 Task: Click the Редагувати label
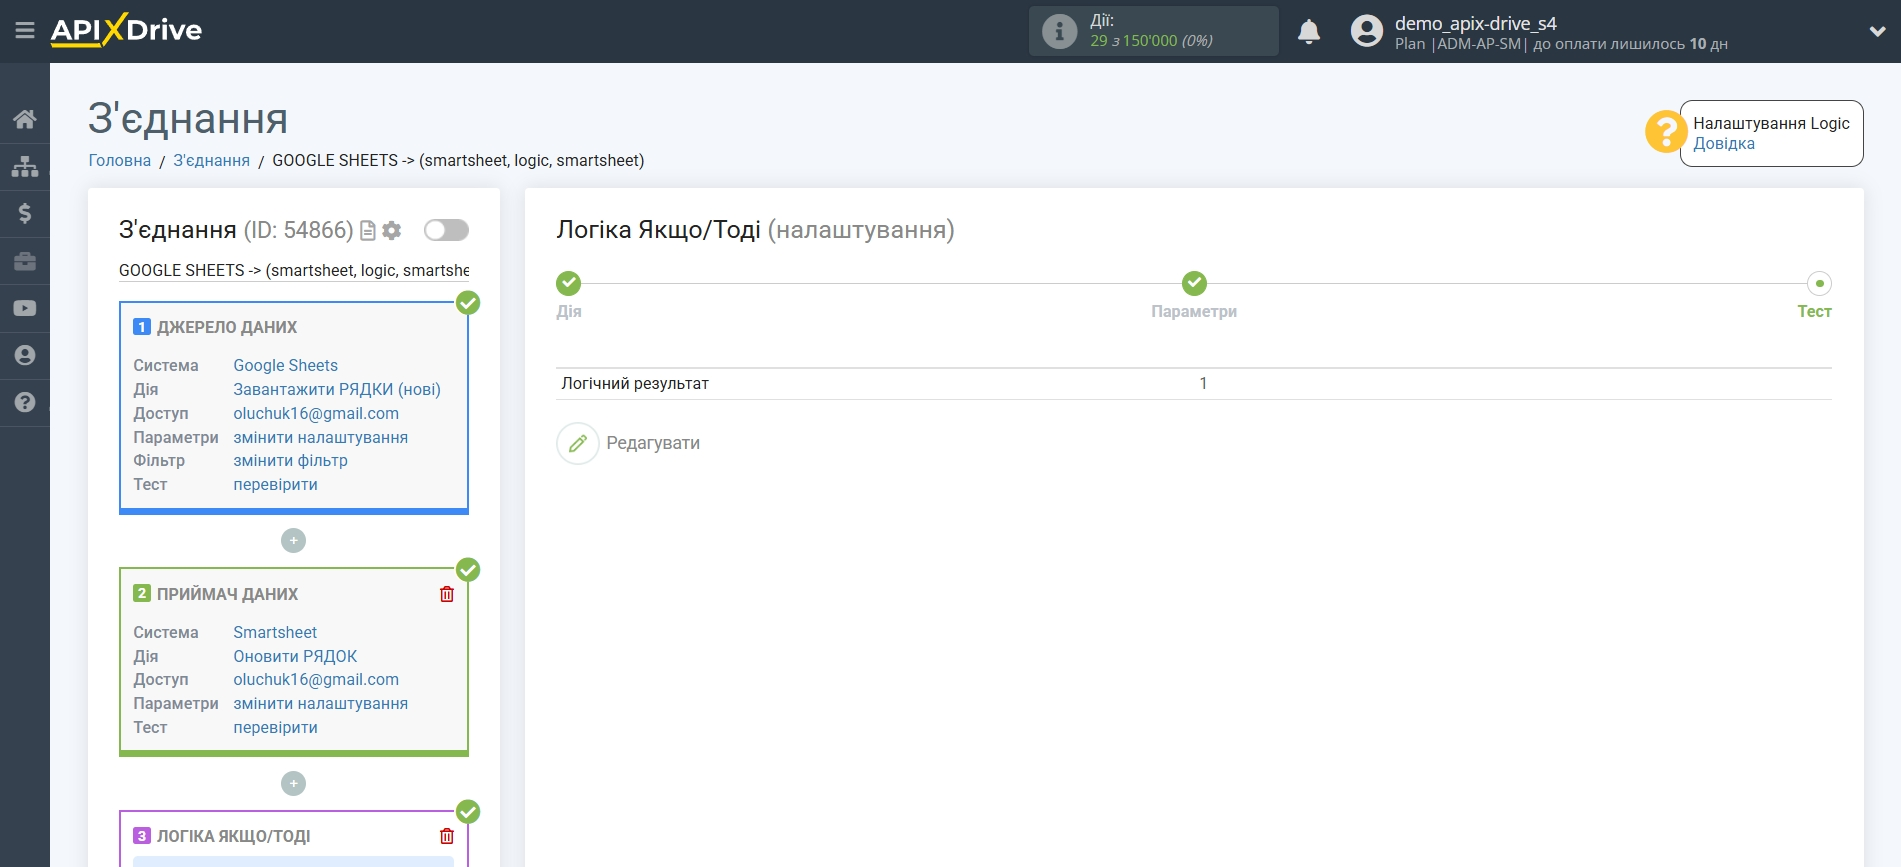(653, 443)
